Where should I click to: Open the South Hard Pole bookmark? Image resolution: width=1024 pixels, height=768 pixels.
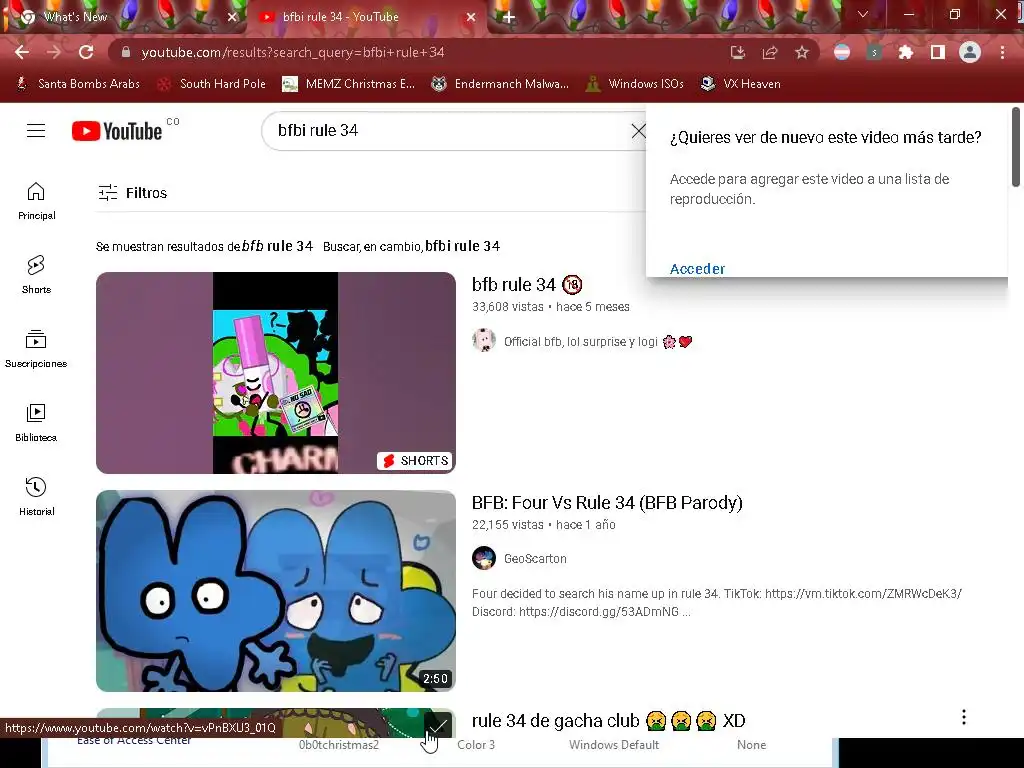tap(212, 84)
